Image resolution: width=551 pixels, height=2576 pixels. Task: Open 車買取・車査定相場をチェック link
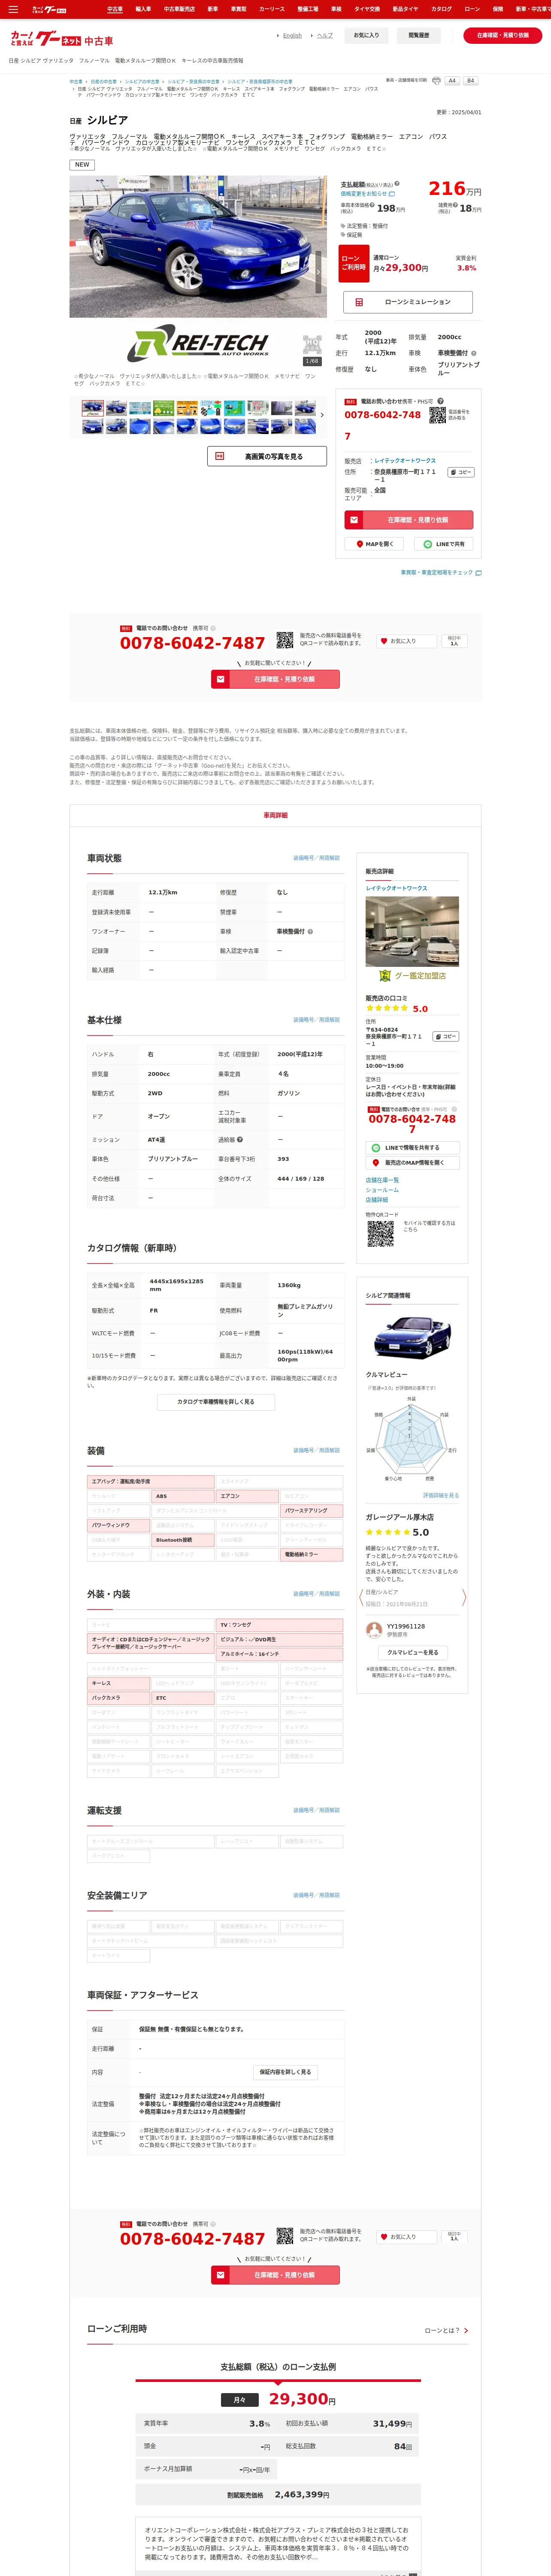click(x=441, y=573)
